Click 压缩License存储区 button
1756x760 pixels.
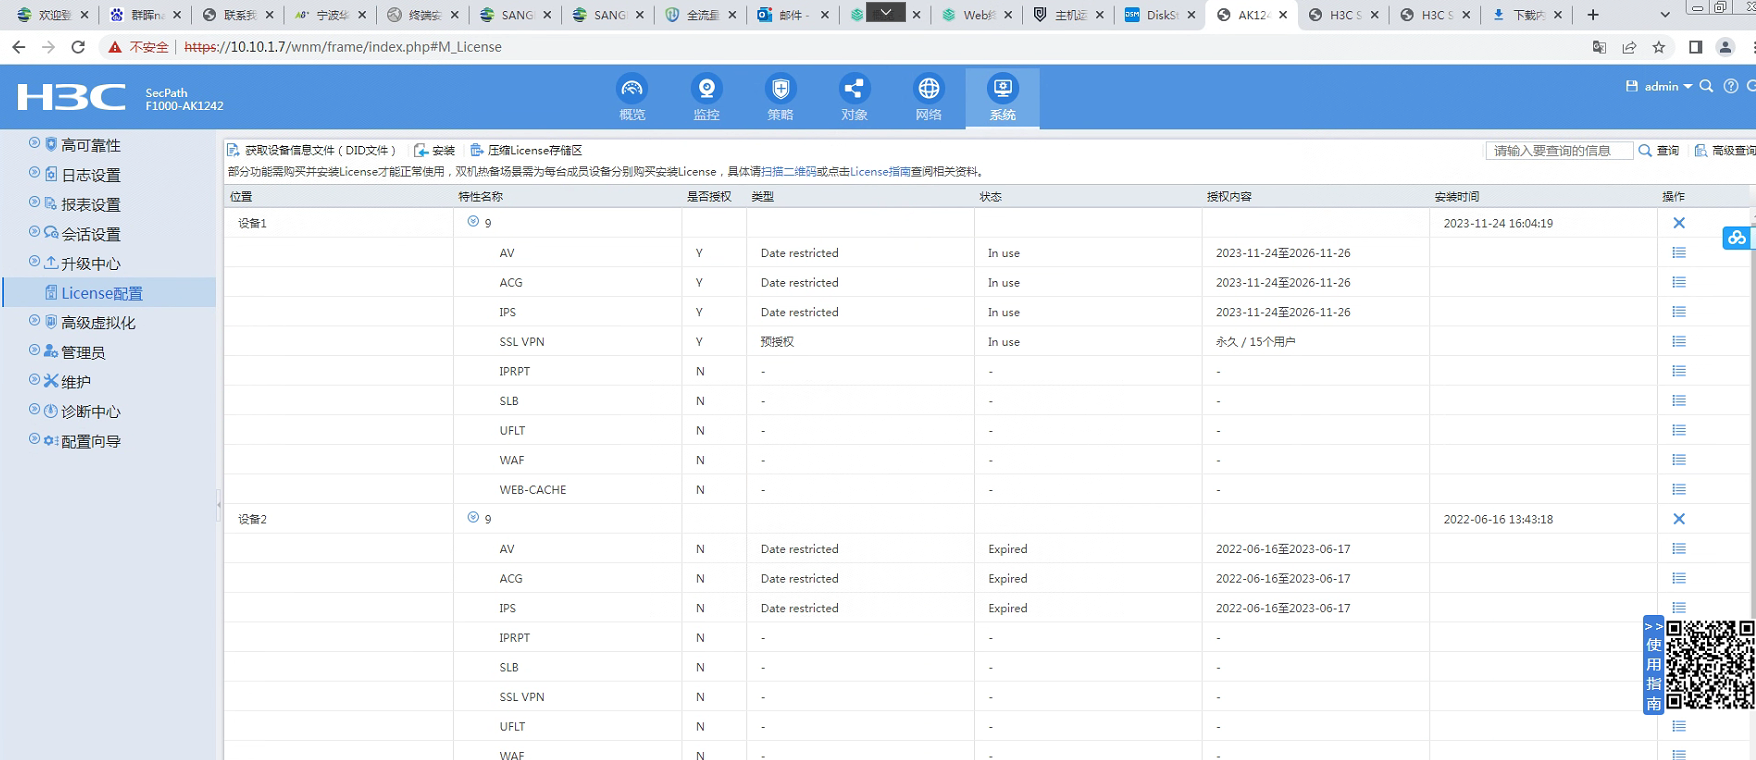(526, 150)
